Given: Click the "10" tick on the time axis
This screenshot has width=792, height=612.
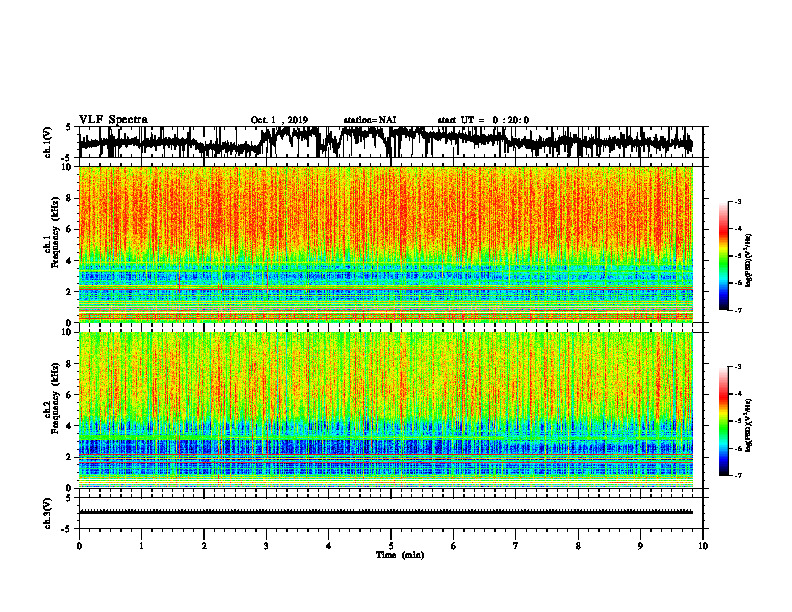Looking at the screenshot, I should (703, 546).
